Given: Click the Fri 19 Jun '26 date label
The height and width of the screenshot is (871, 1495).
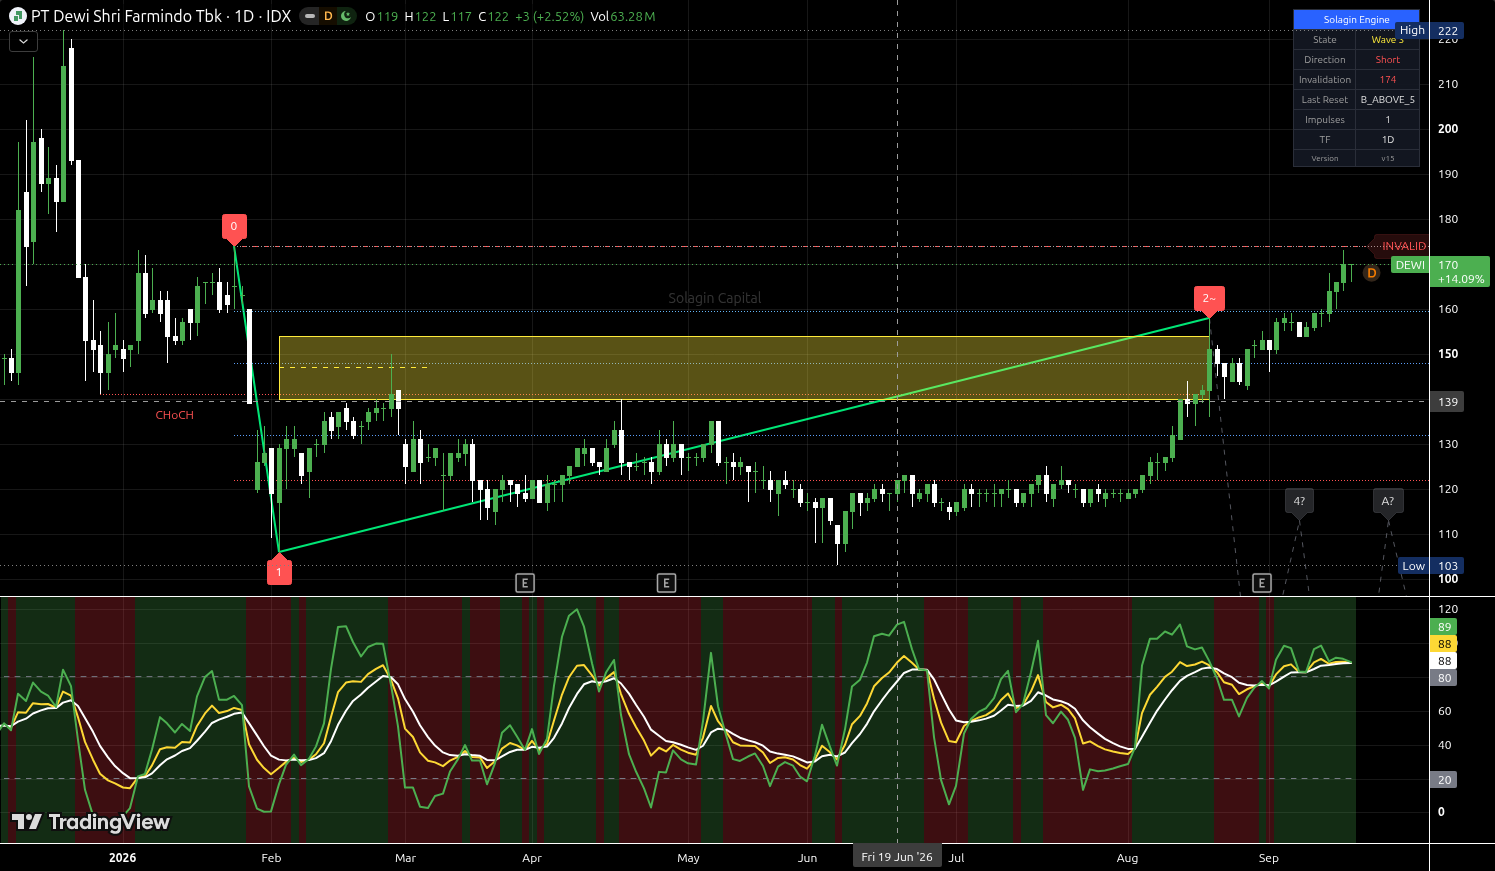Looking at the screenshot, I should 897,857.
